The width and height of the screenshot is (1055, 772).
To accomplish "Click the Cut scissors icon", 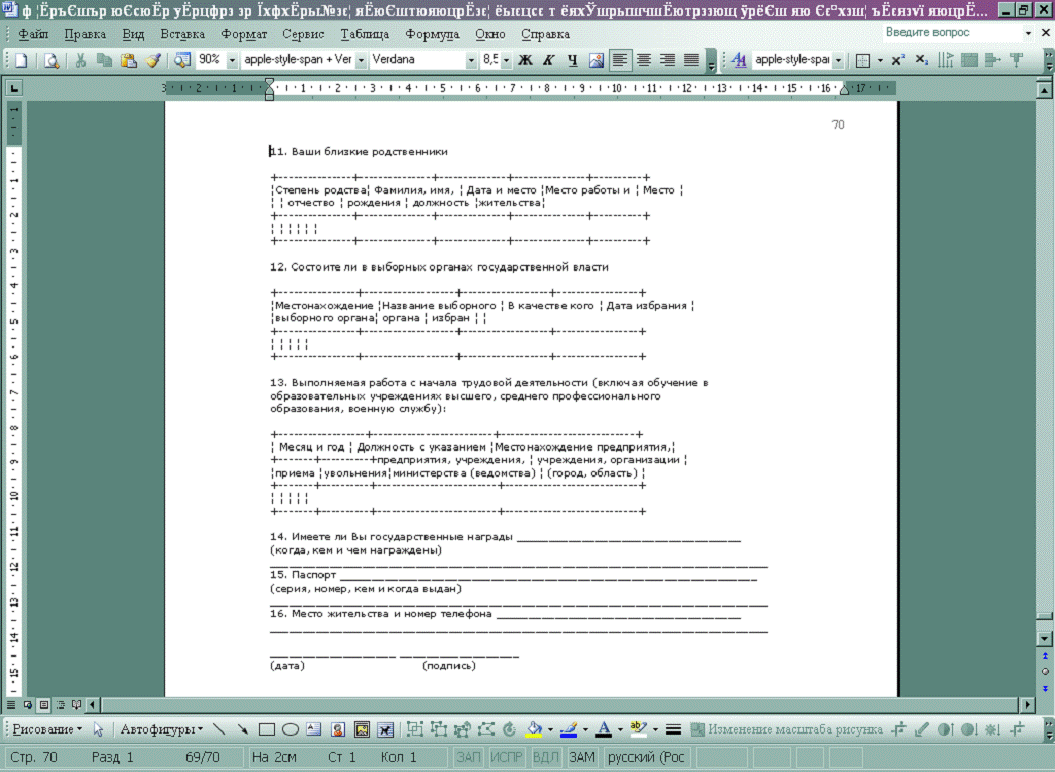I will pos(81,60).
